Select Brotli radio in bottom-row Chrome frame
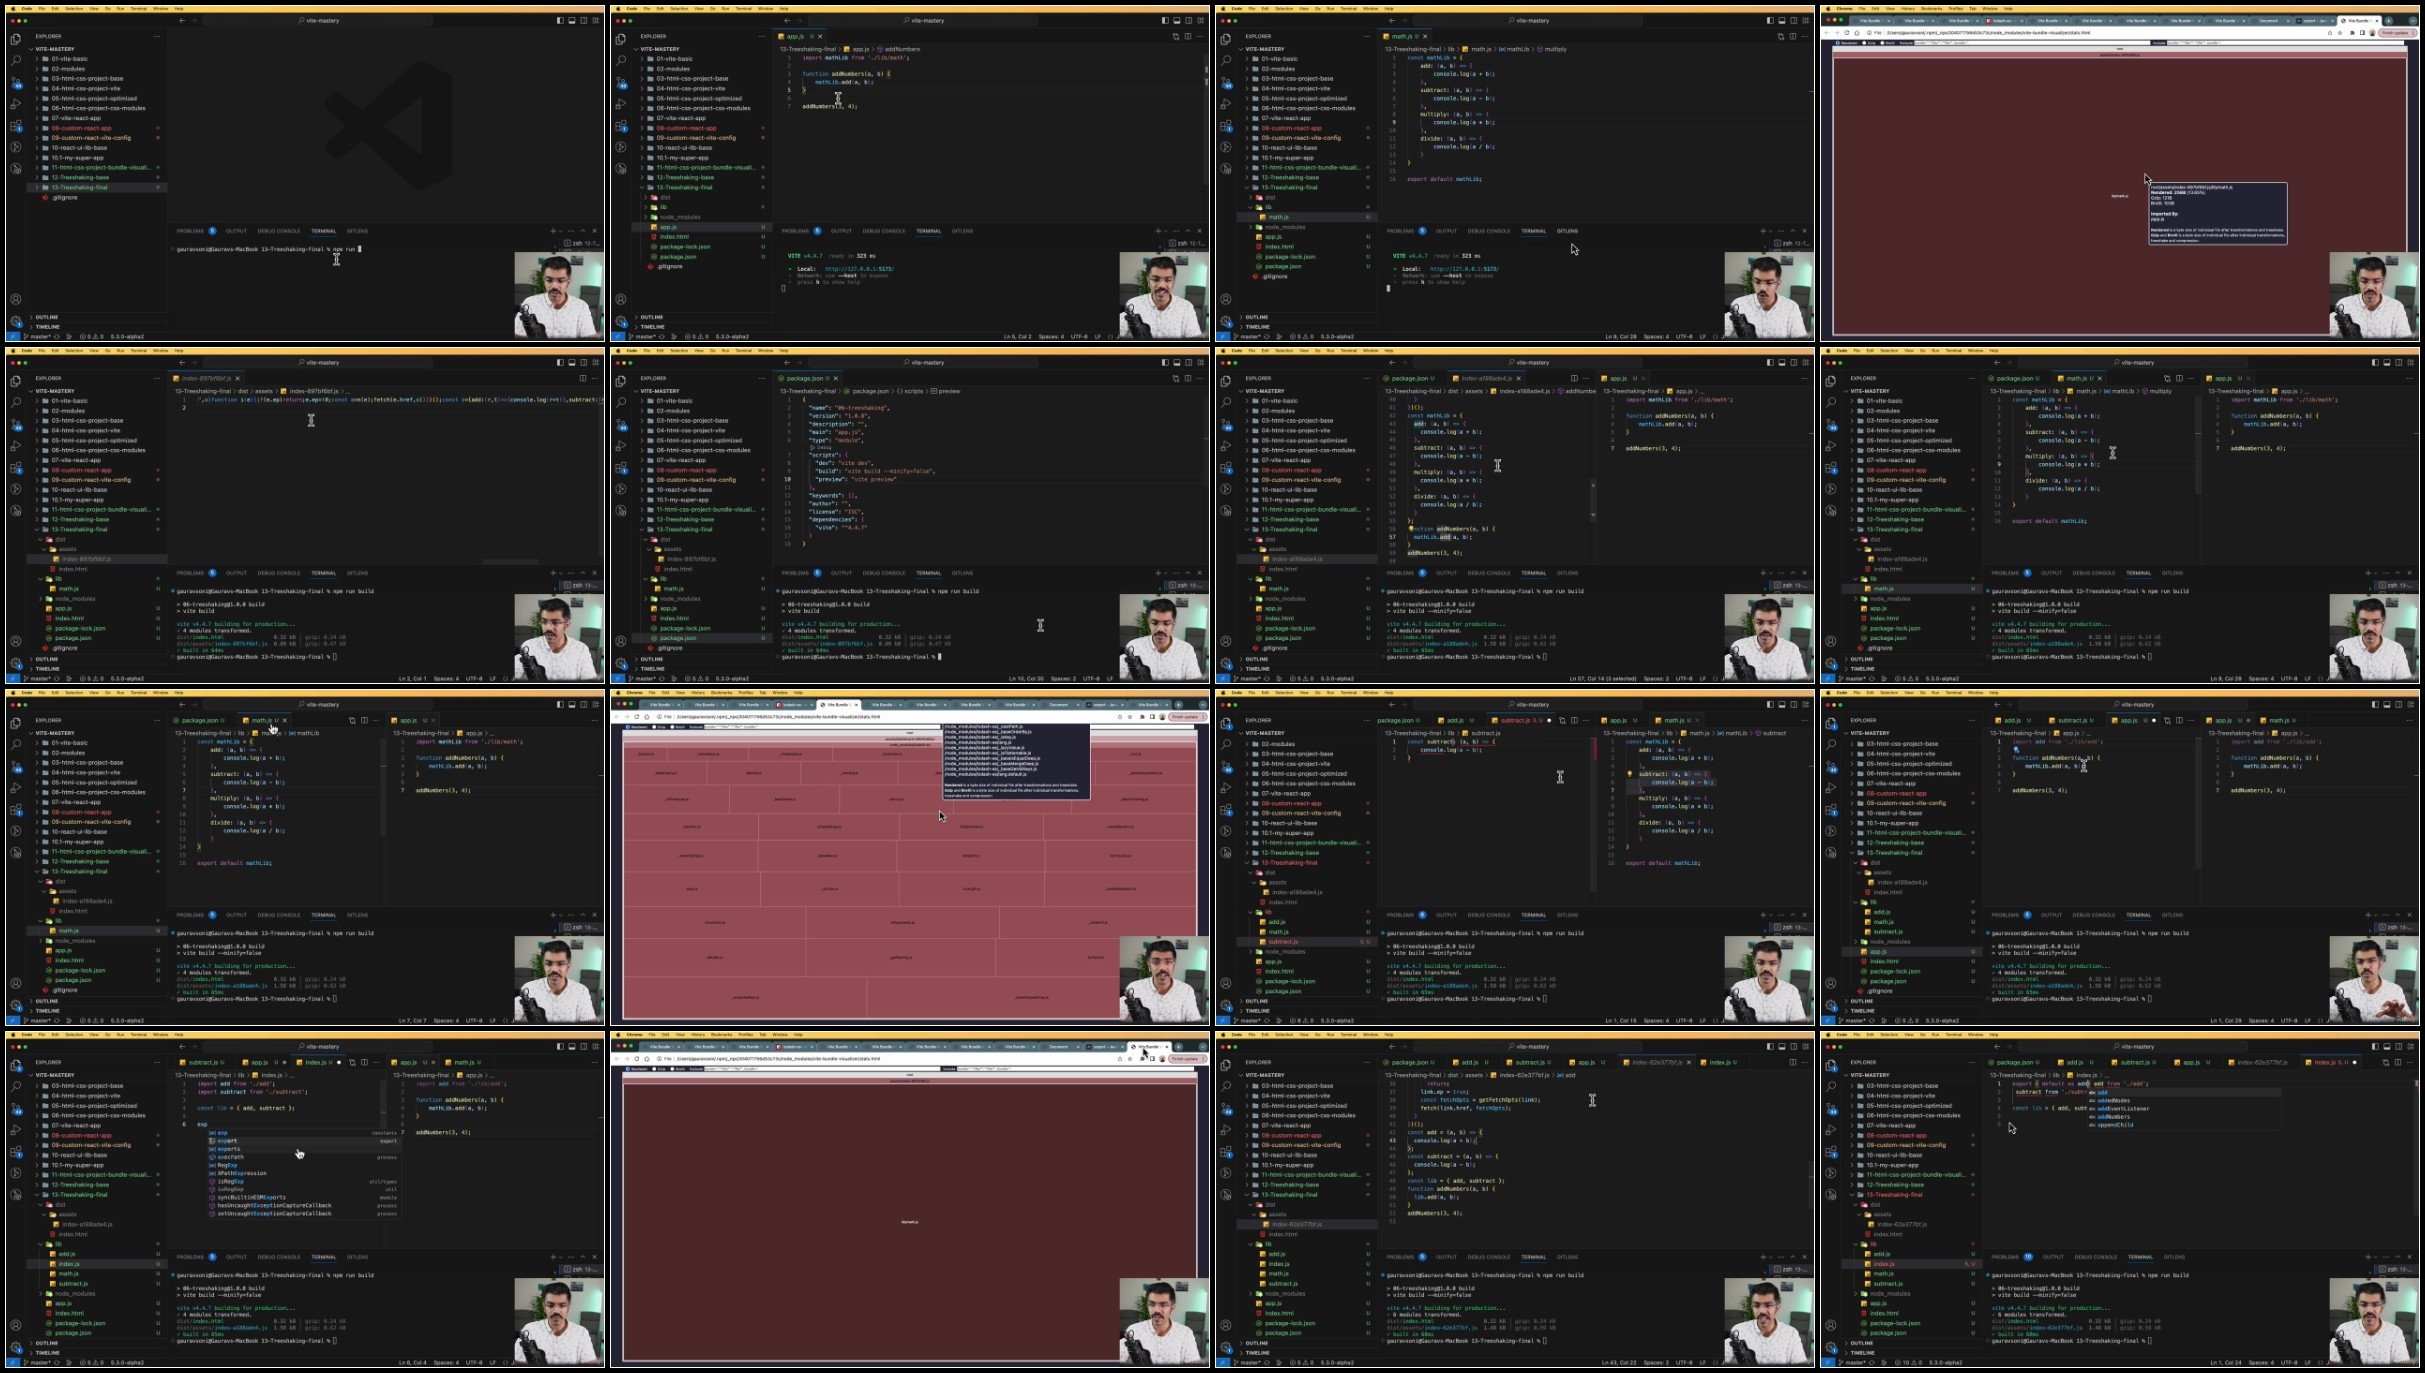Image resolution: width=2425 pixels, height=1373 pixels. (673, 1068)
